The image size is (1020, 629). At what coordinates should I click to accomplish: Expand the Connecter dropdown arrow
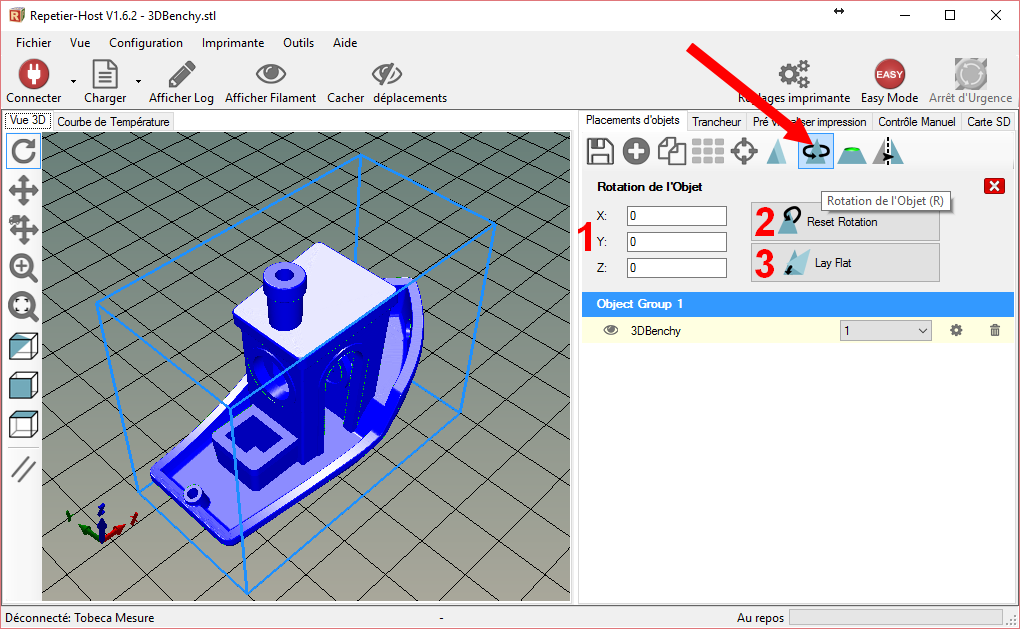coord(73,81)
